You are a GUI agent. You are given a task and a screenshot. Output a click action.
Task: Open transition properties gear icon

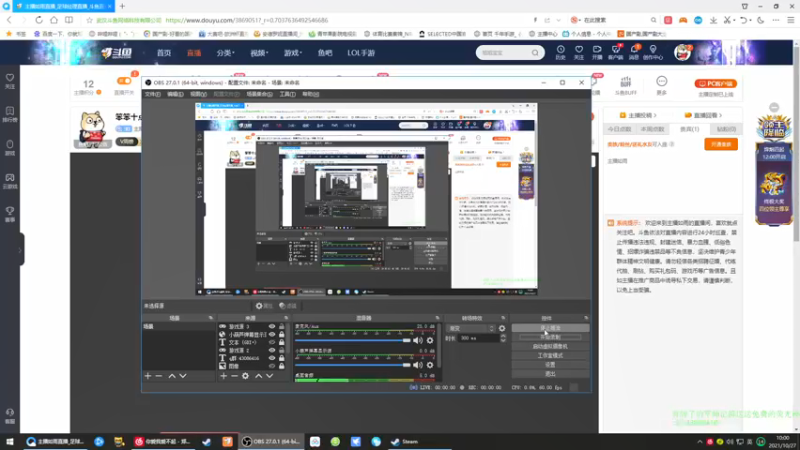pos(502,329)
